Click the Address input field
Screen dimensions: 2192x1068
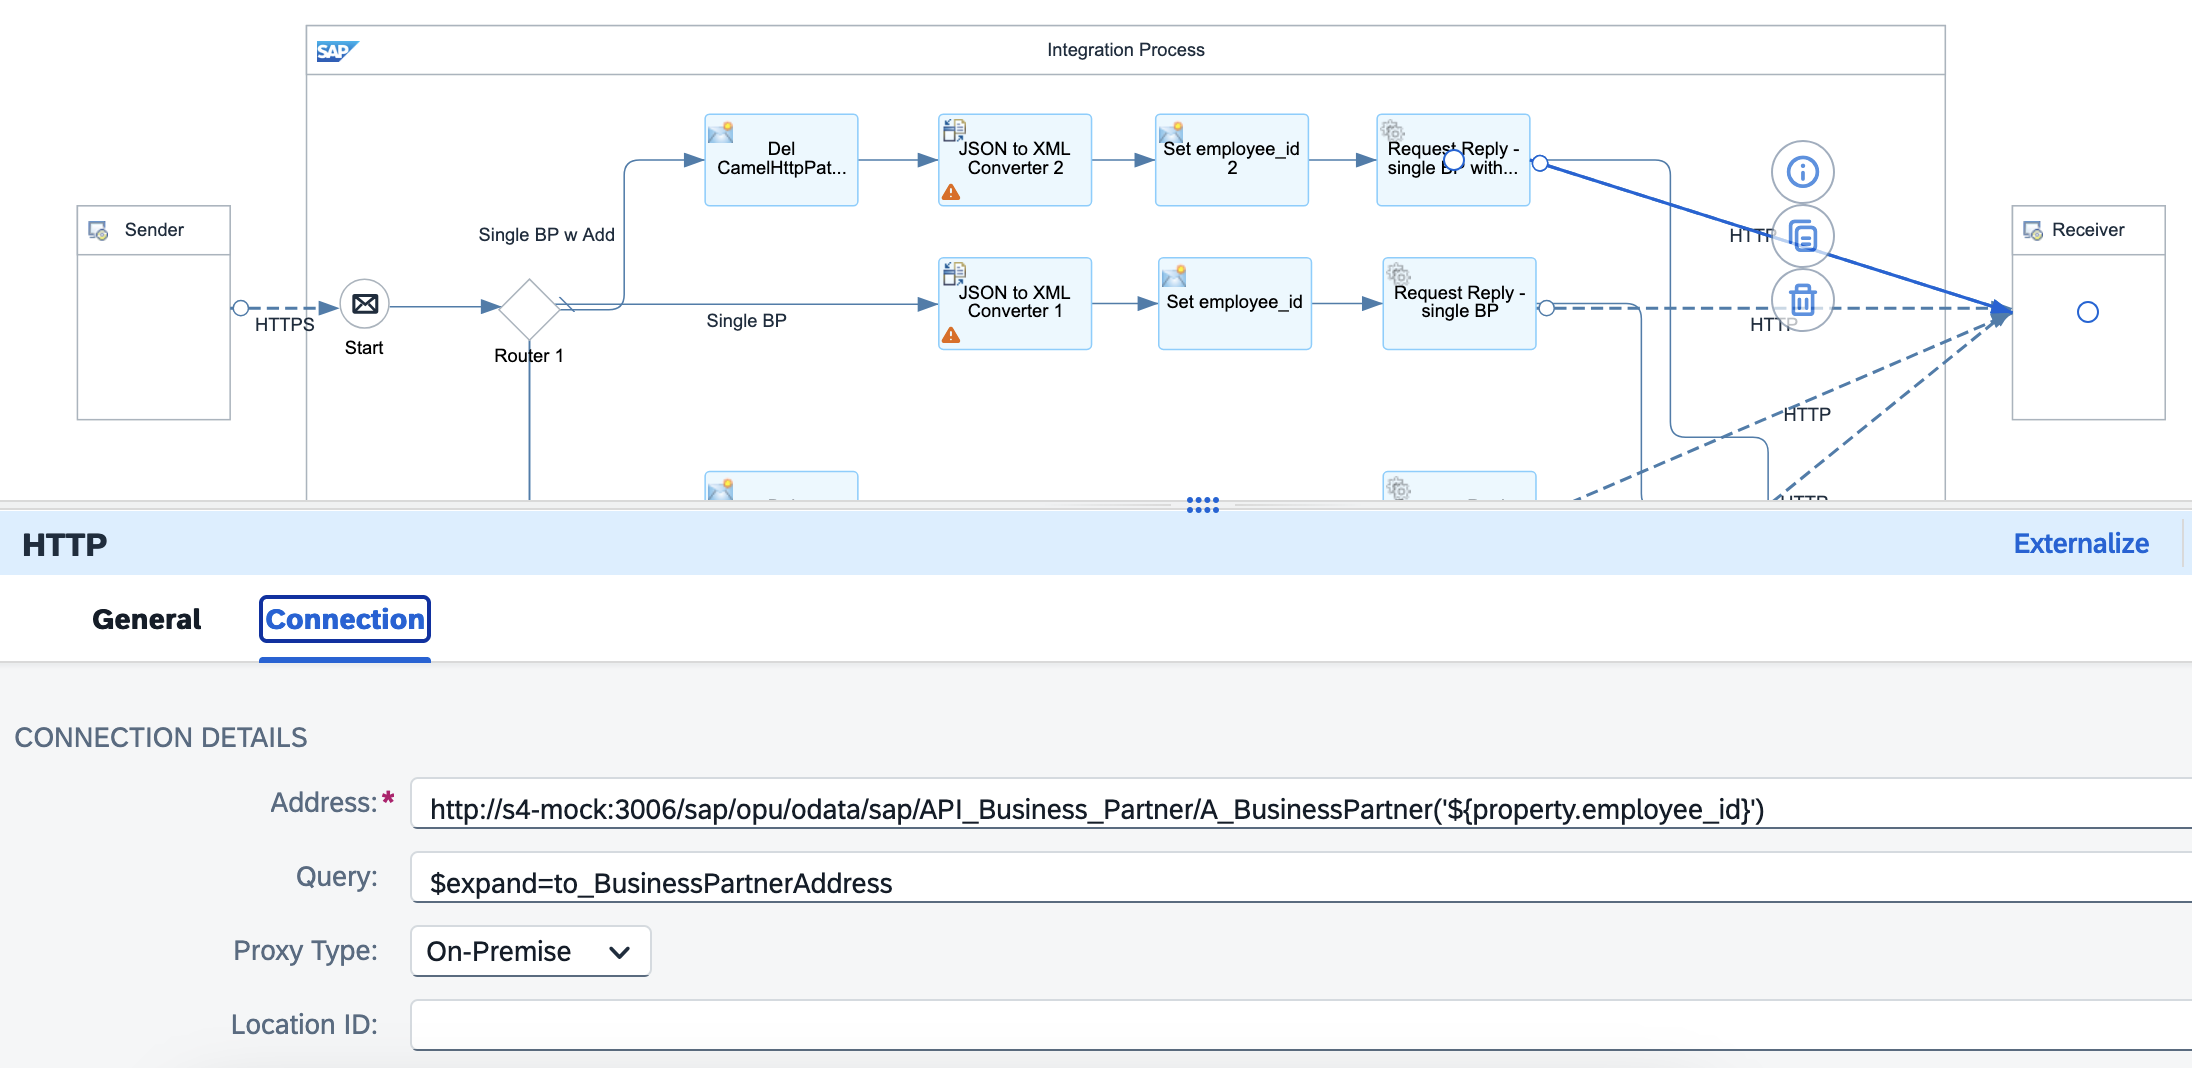point(1301,804)
